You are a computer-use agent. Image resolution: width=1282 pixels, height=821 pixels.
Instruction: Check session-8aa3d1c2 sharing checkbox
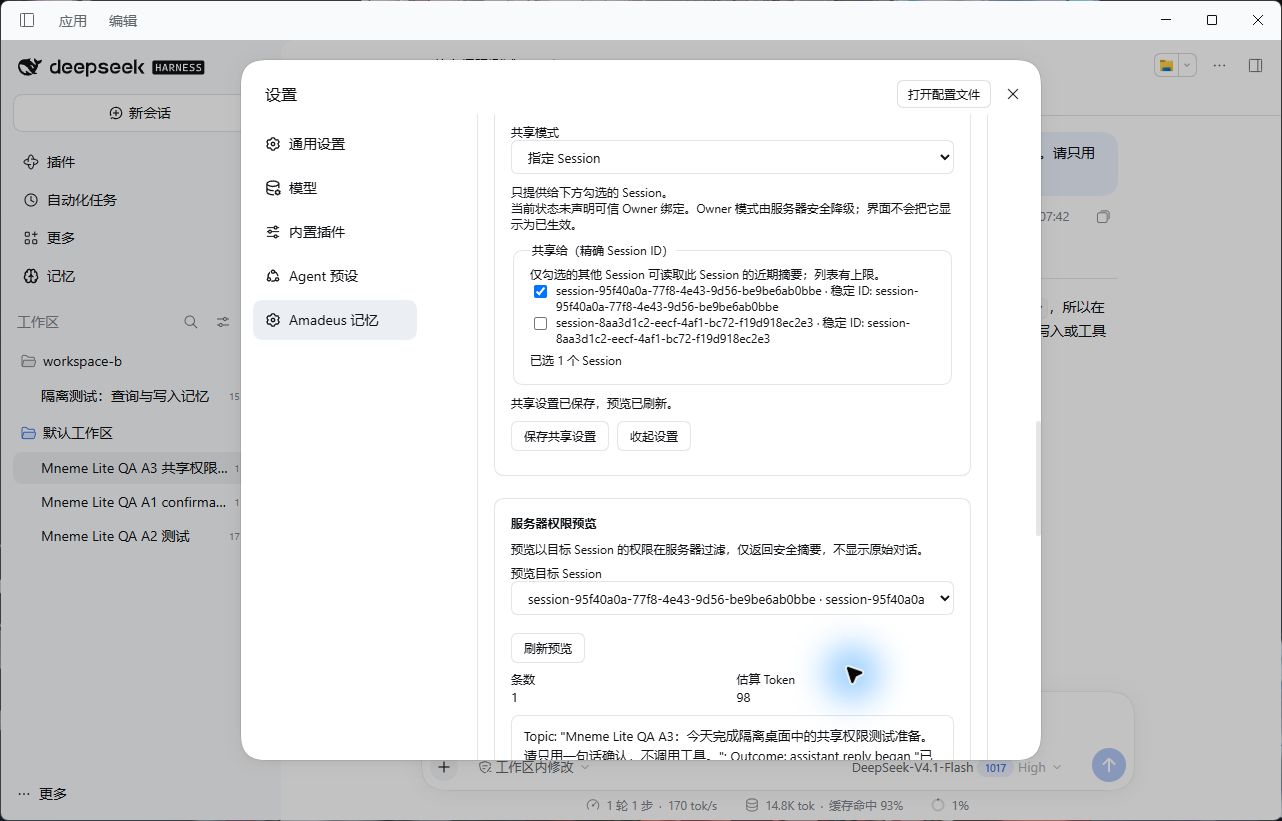click(540, 324)
